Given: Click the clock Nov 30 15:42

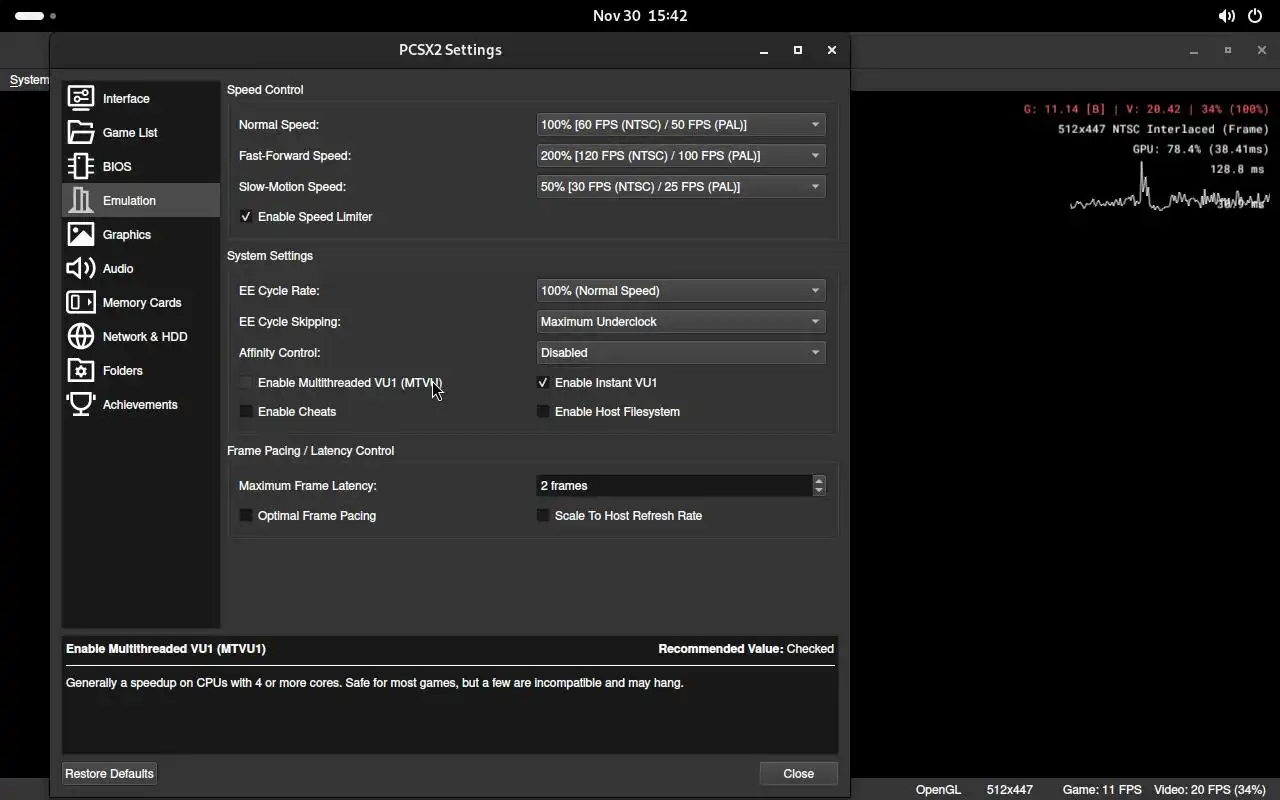Looking at the screenshot, I should (640, 16).
